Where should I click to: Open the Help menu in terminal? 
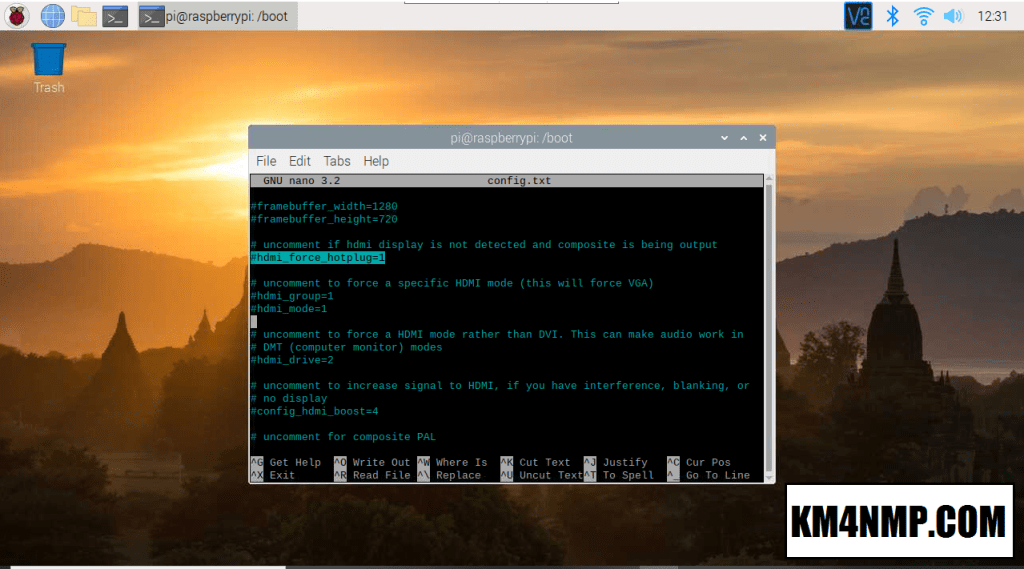tap(376, 161)
